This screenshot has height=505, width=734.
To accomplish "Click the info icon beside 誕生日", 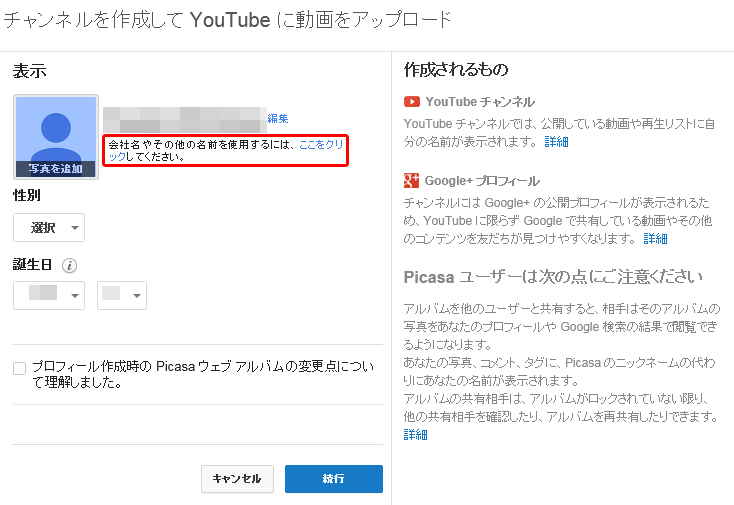I will click(70, 266).
